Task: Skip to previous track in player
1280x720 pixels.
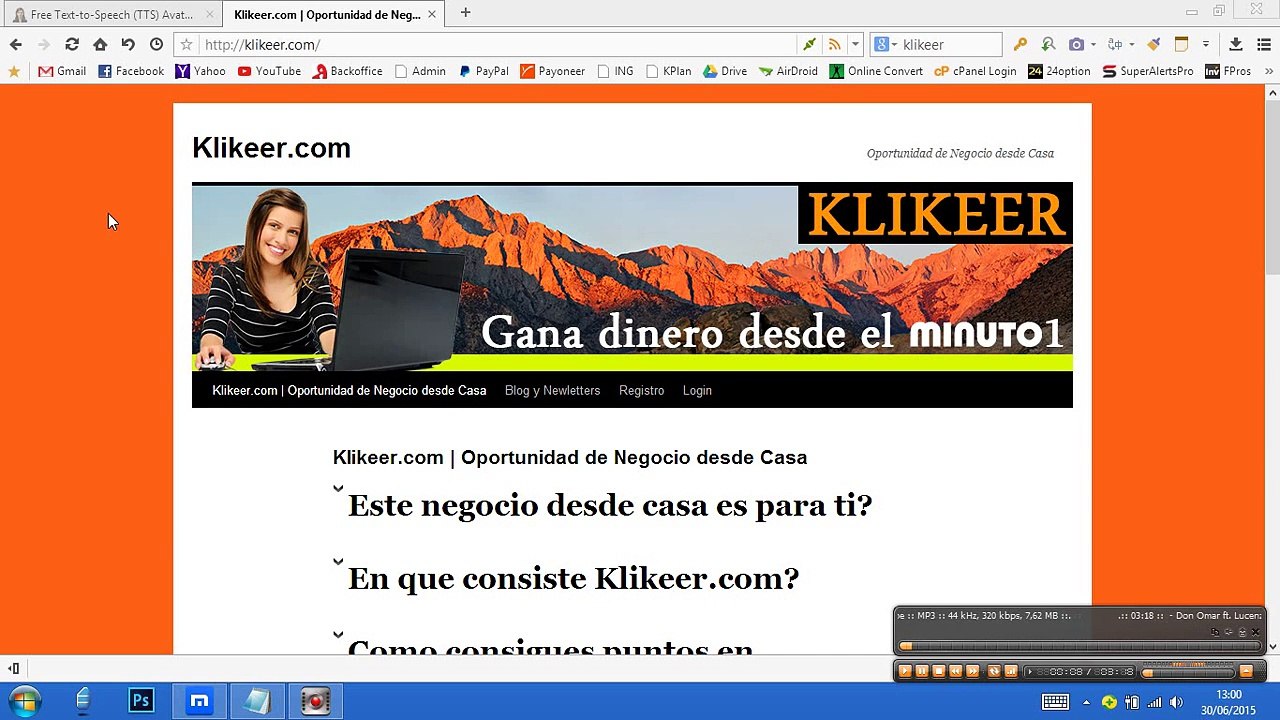Action: 955,671
